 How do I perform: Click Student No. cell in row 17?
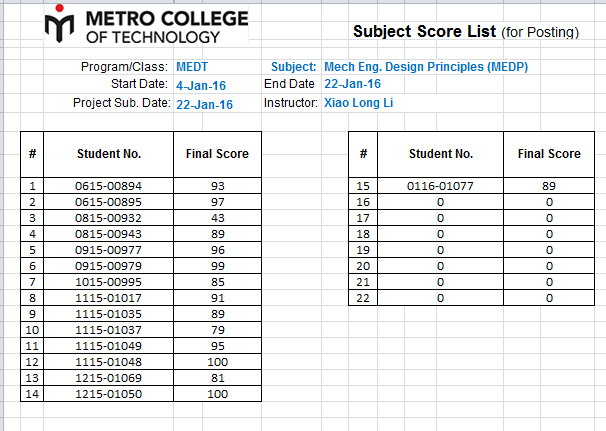pos(441,218)
